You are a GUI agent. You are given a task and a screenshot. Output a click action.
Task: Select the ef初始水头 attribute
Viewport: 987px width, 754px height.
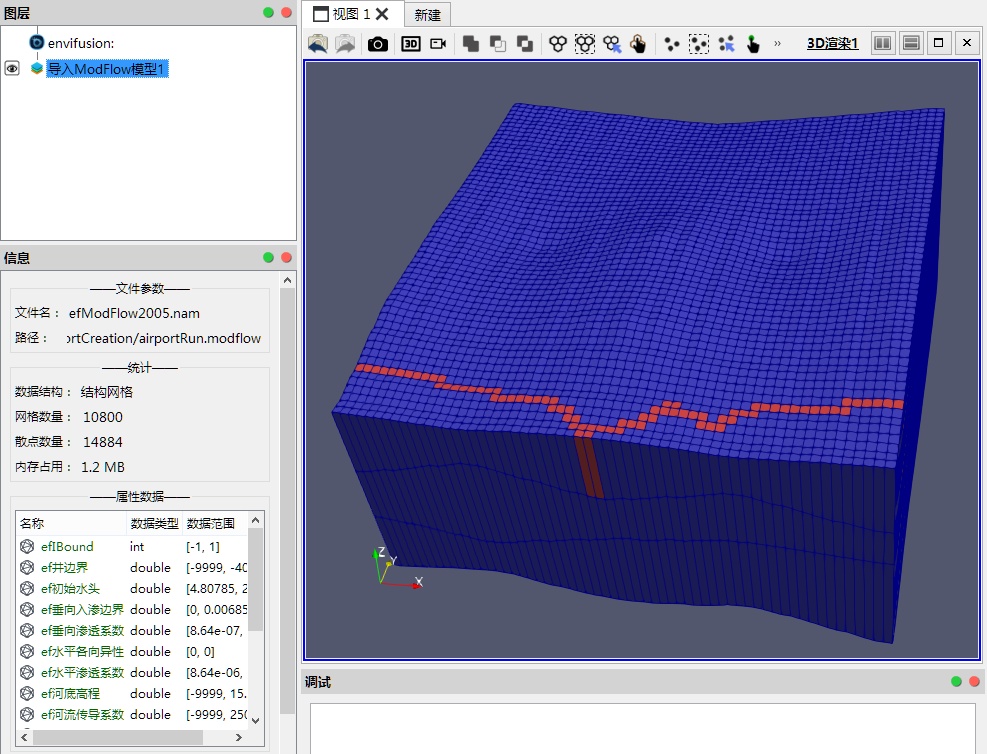pyautogui.click(x=70, y=588)
